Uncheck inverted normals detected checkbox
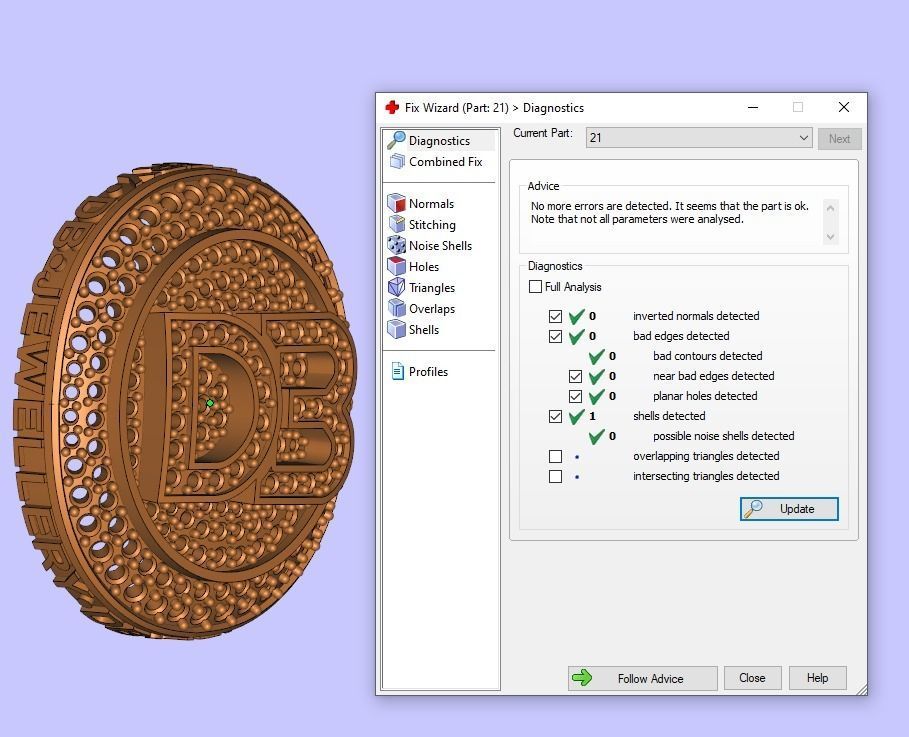Viewport: 909px width, 737px height. (555, 316)
